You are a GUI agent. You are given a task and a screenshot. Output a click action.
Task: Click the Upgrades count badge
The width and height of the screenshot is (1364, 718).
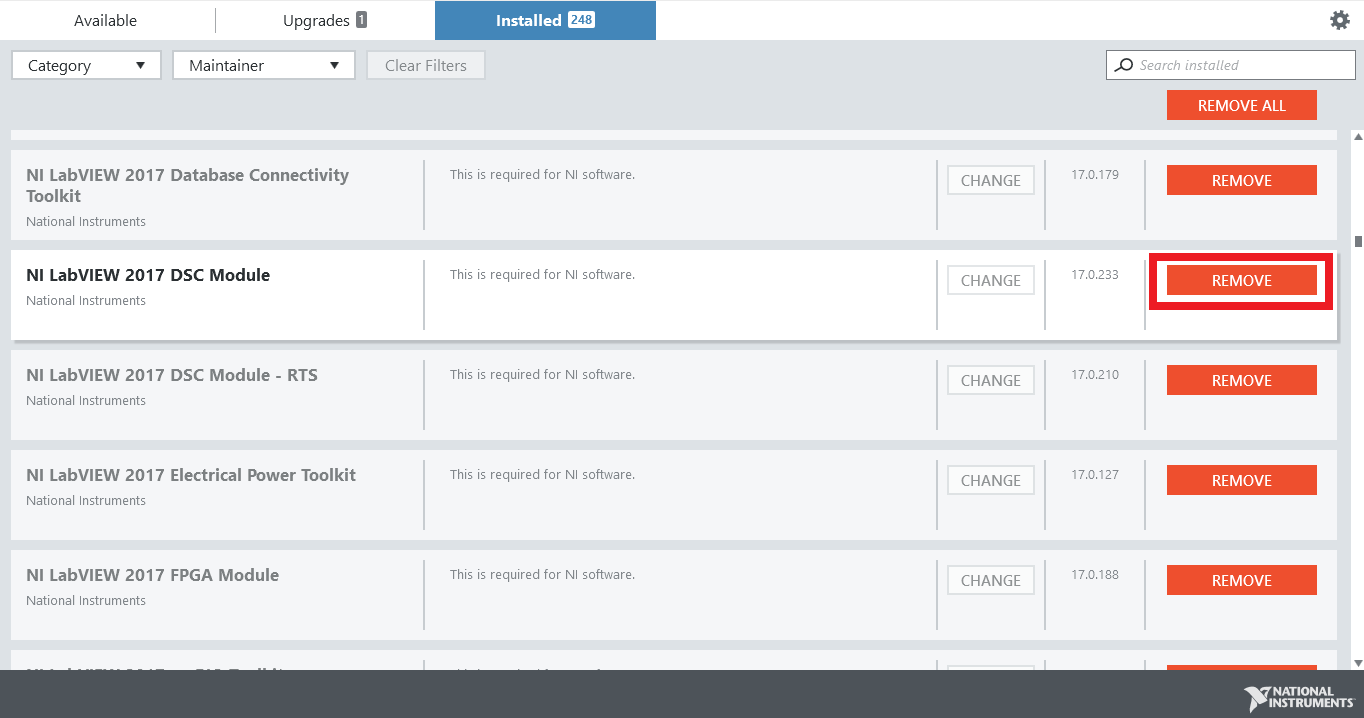tap(361, 20)
